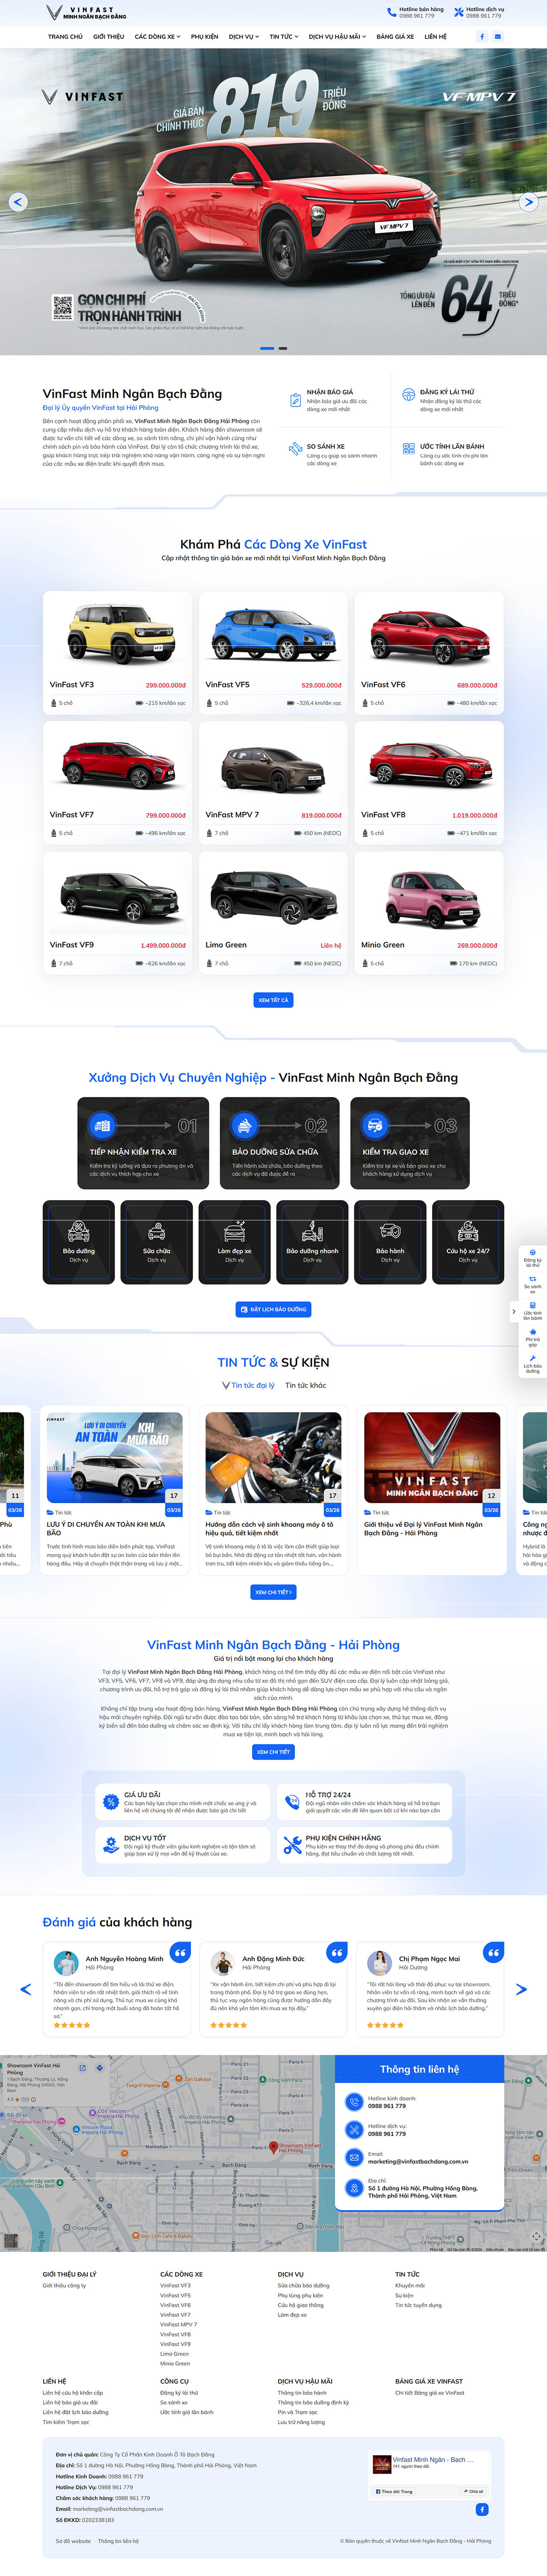This screenshot has height=2576, width=547.
Task: Click the Facebook icon in the header
Action: [482, 36]
